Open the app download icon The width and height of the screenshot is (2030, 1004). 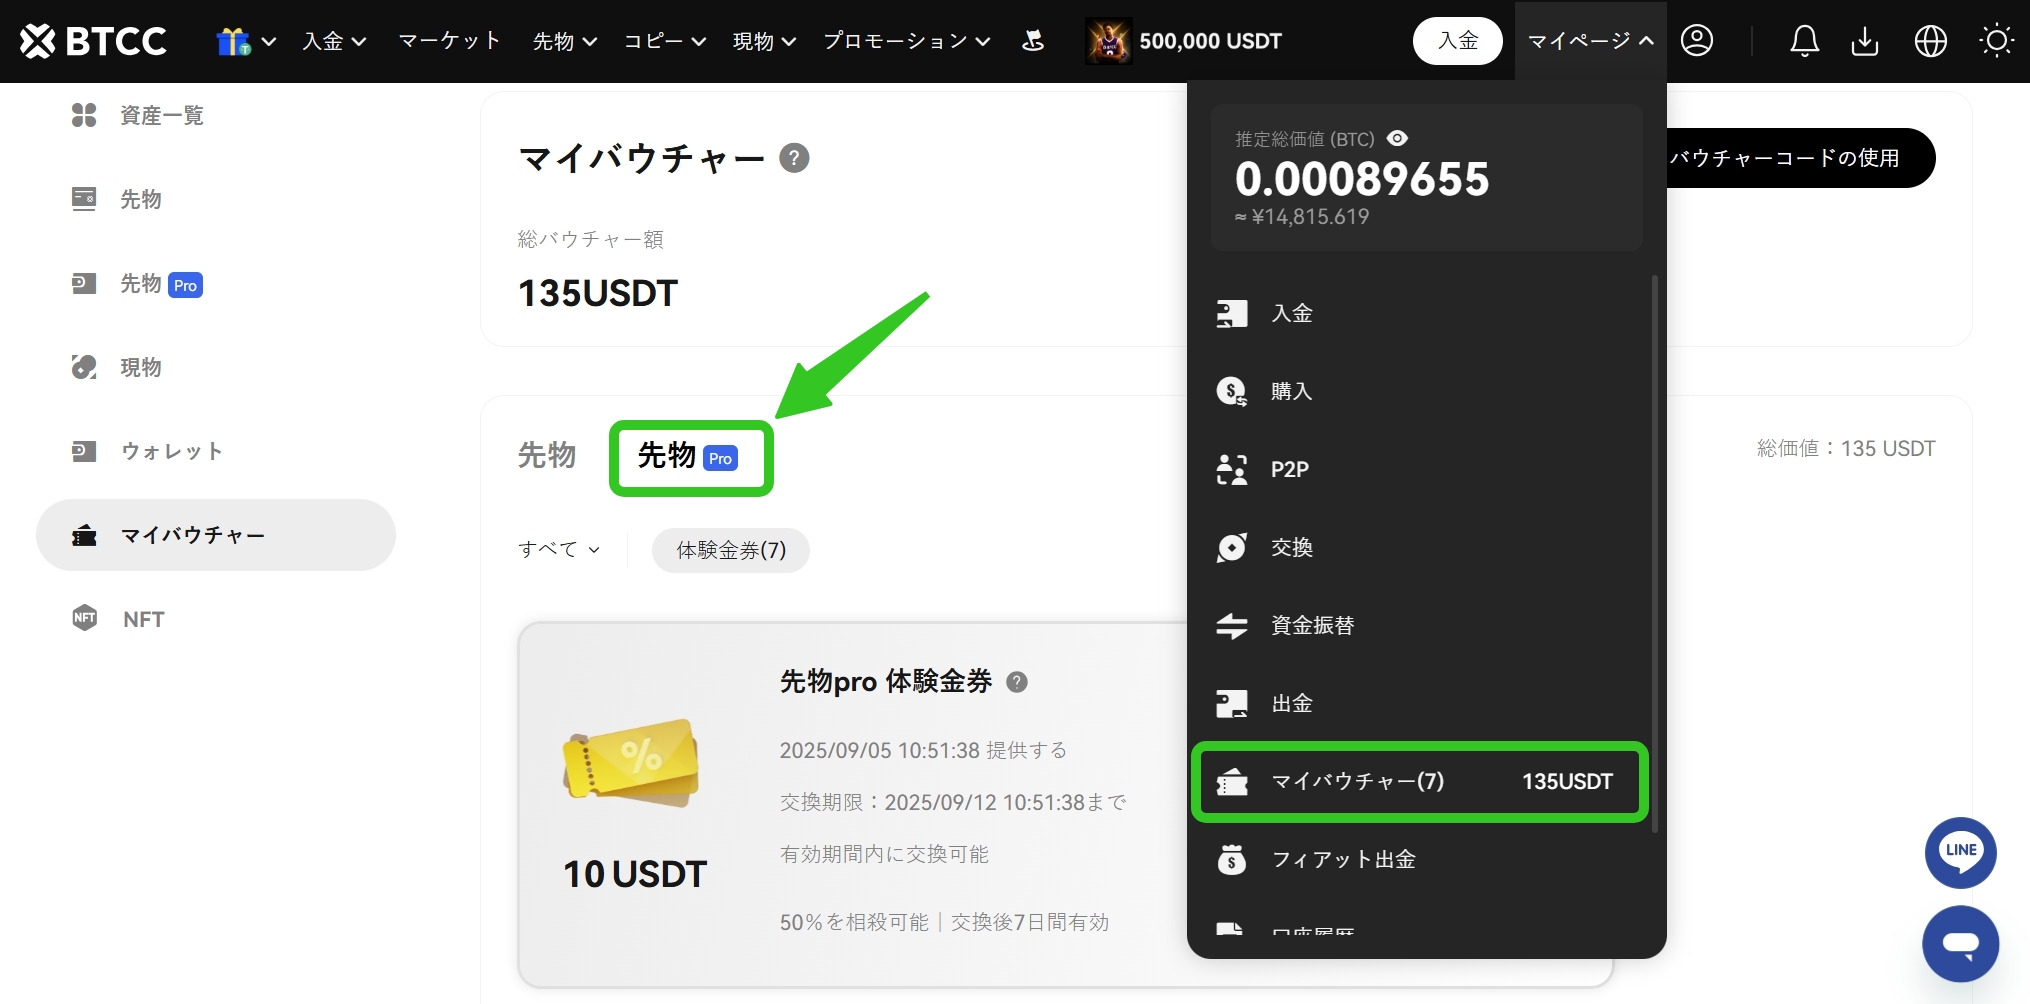(1865, 41)
